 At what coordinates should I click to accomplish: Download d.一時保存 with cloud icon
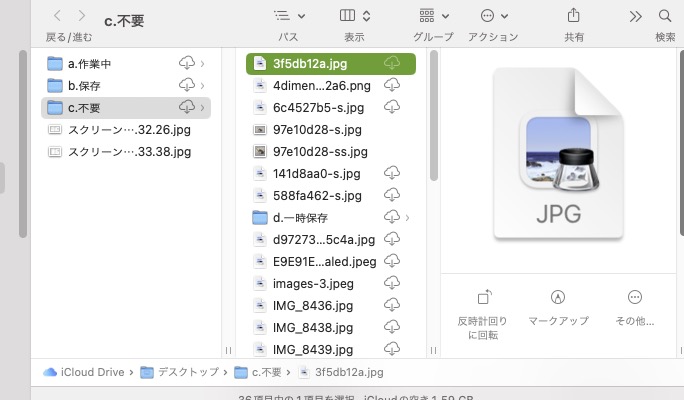pyautogui.click(x=392, y=217)
